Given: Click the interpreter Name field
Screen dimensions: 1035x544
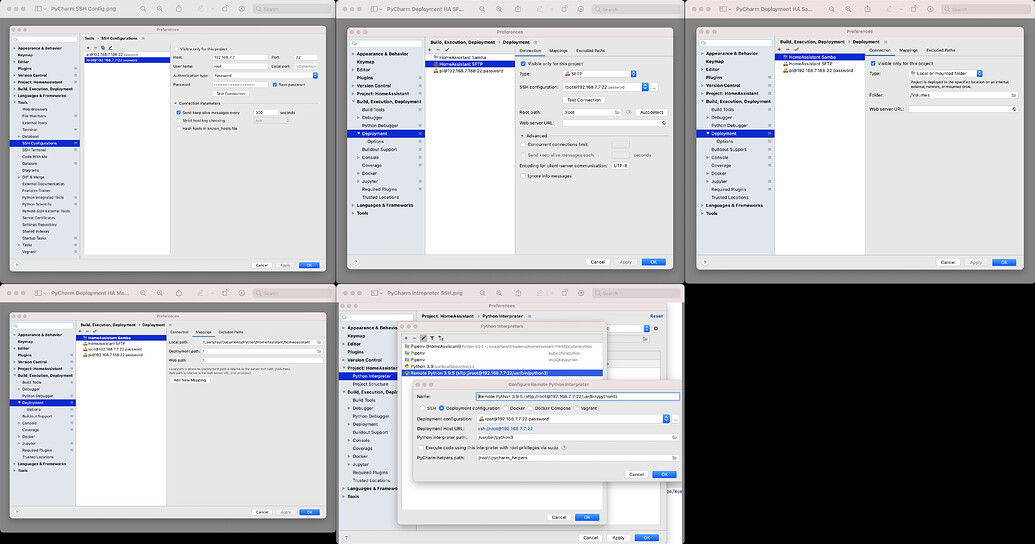Looking at the screenshot, I should pos(578,397).
